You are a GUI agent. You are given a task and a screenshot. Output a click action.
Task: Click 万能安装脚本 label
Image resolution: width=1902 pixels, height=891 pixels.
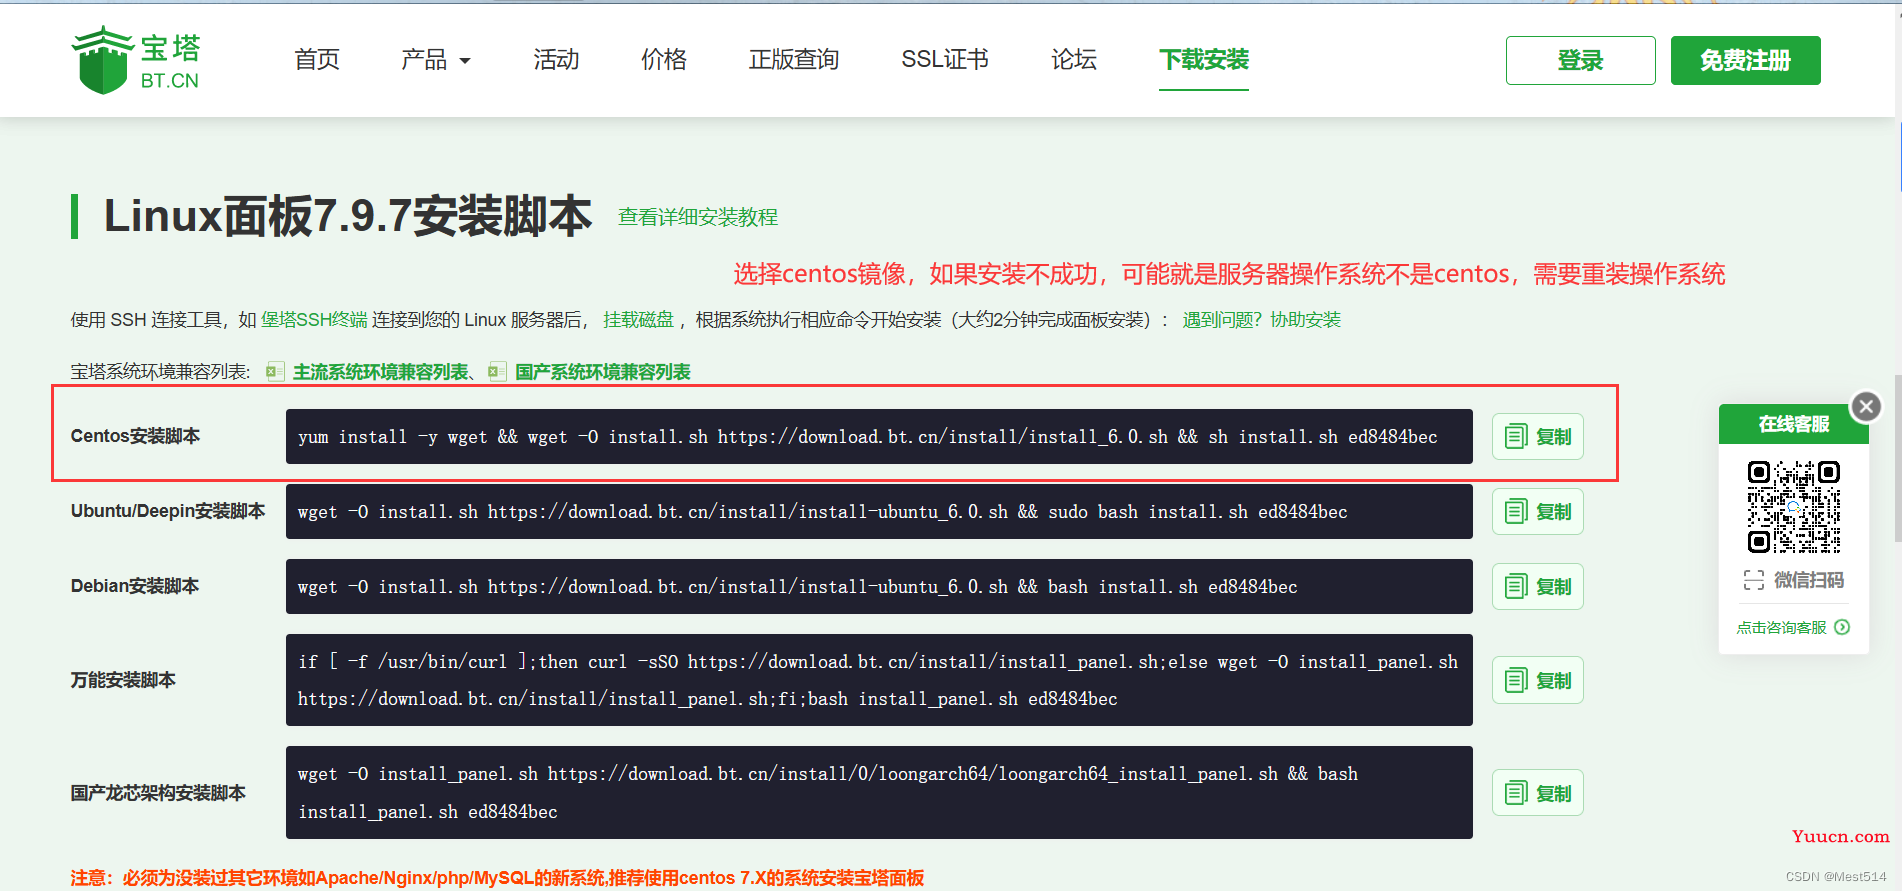pyautogui.click(x=123, y=680)
